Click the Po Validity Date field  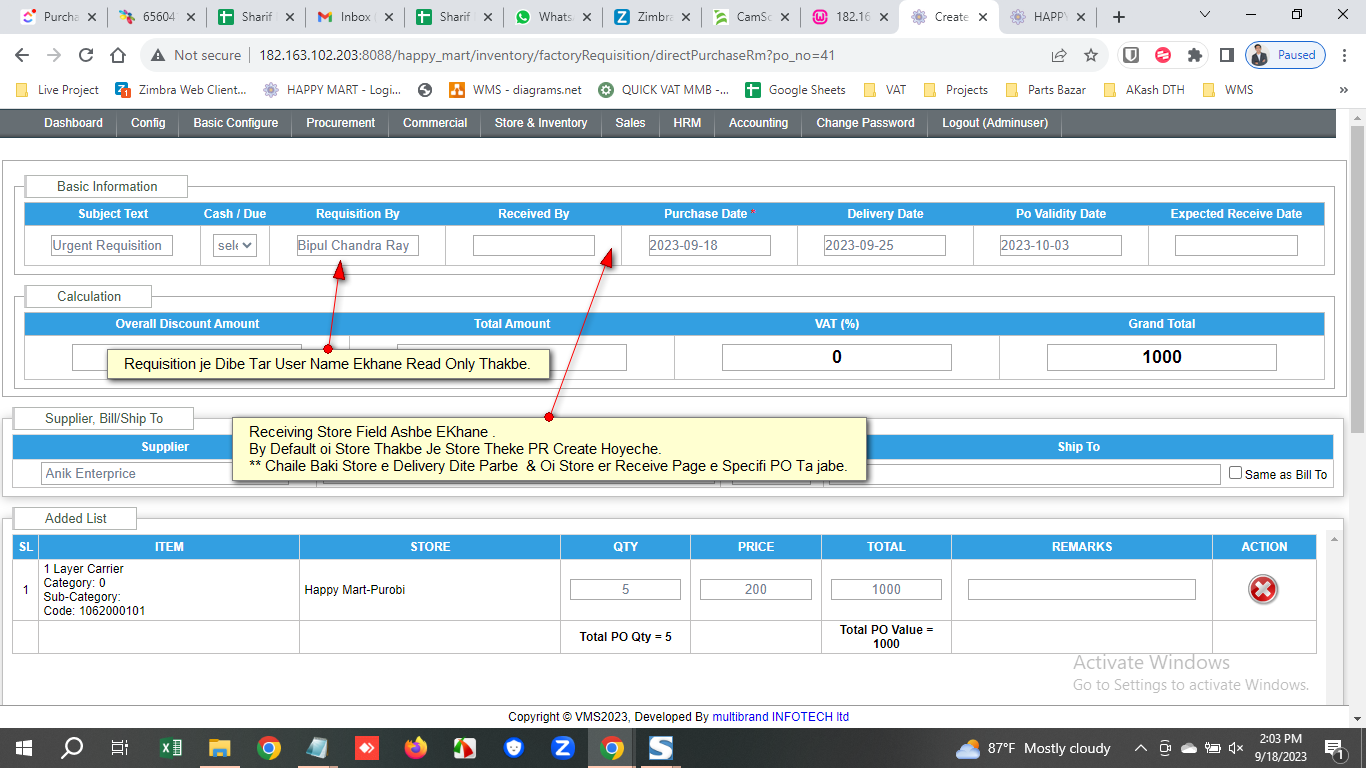pyautogui.click(x=1061, y=245)
